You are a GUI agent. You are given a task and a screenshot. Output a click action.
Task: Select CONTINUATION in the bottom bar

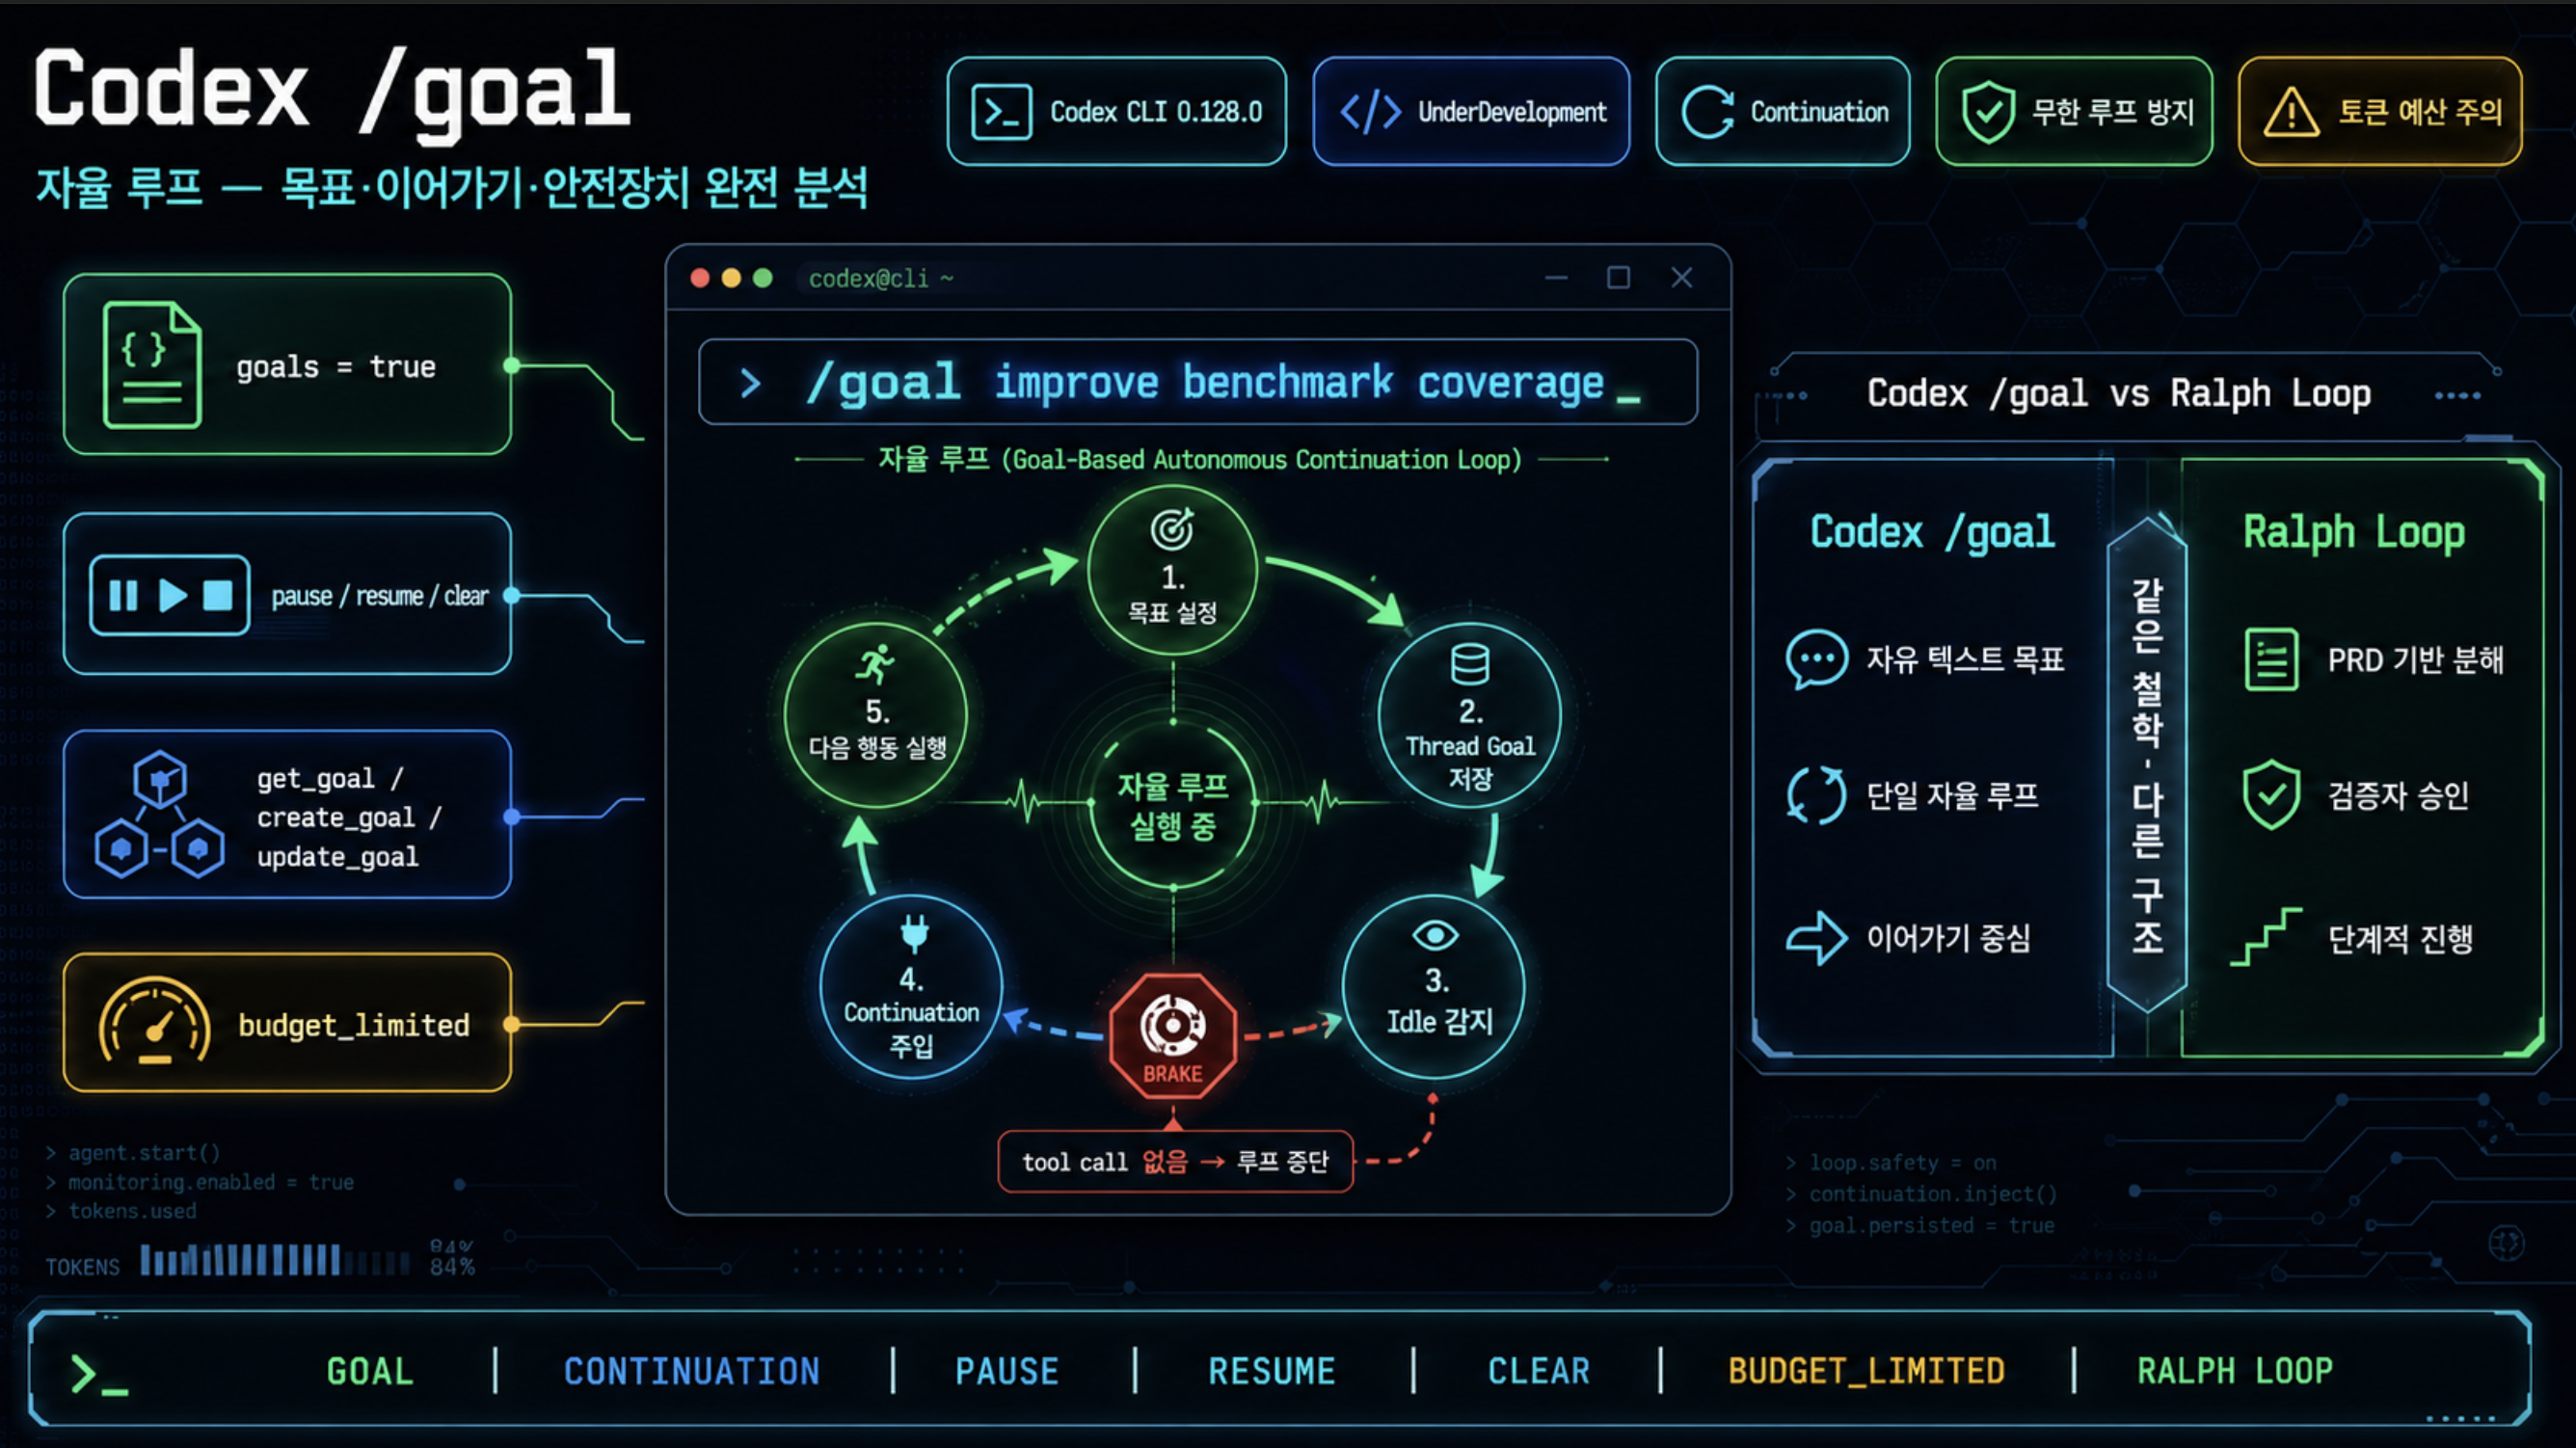692,1371
